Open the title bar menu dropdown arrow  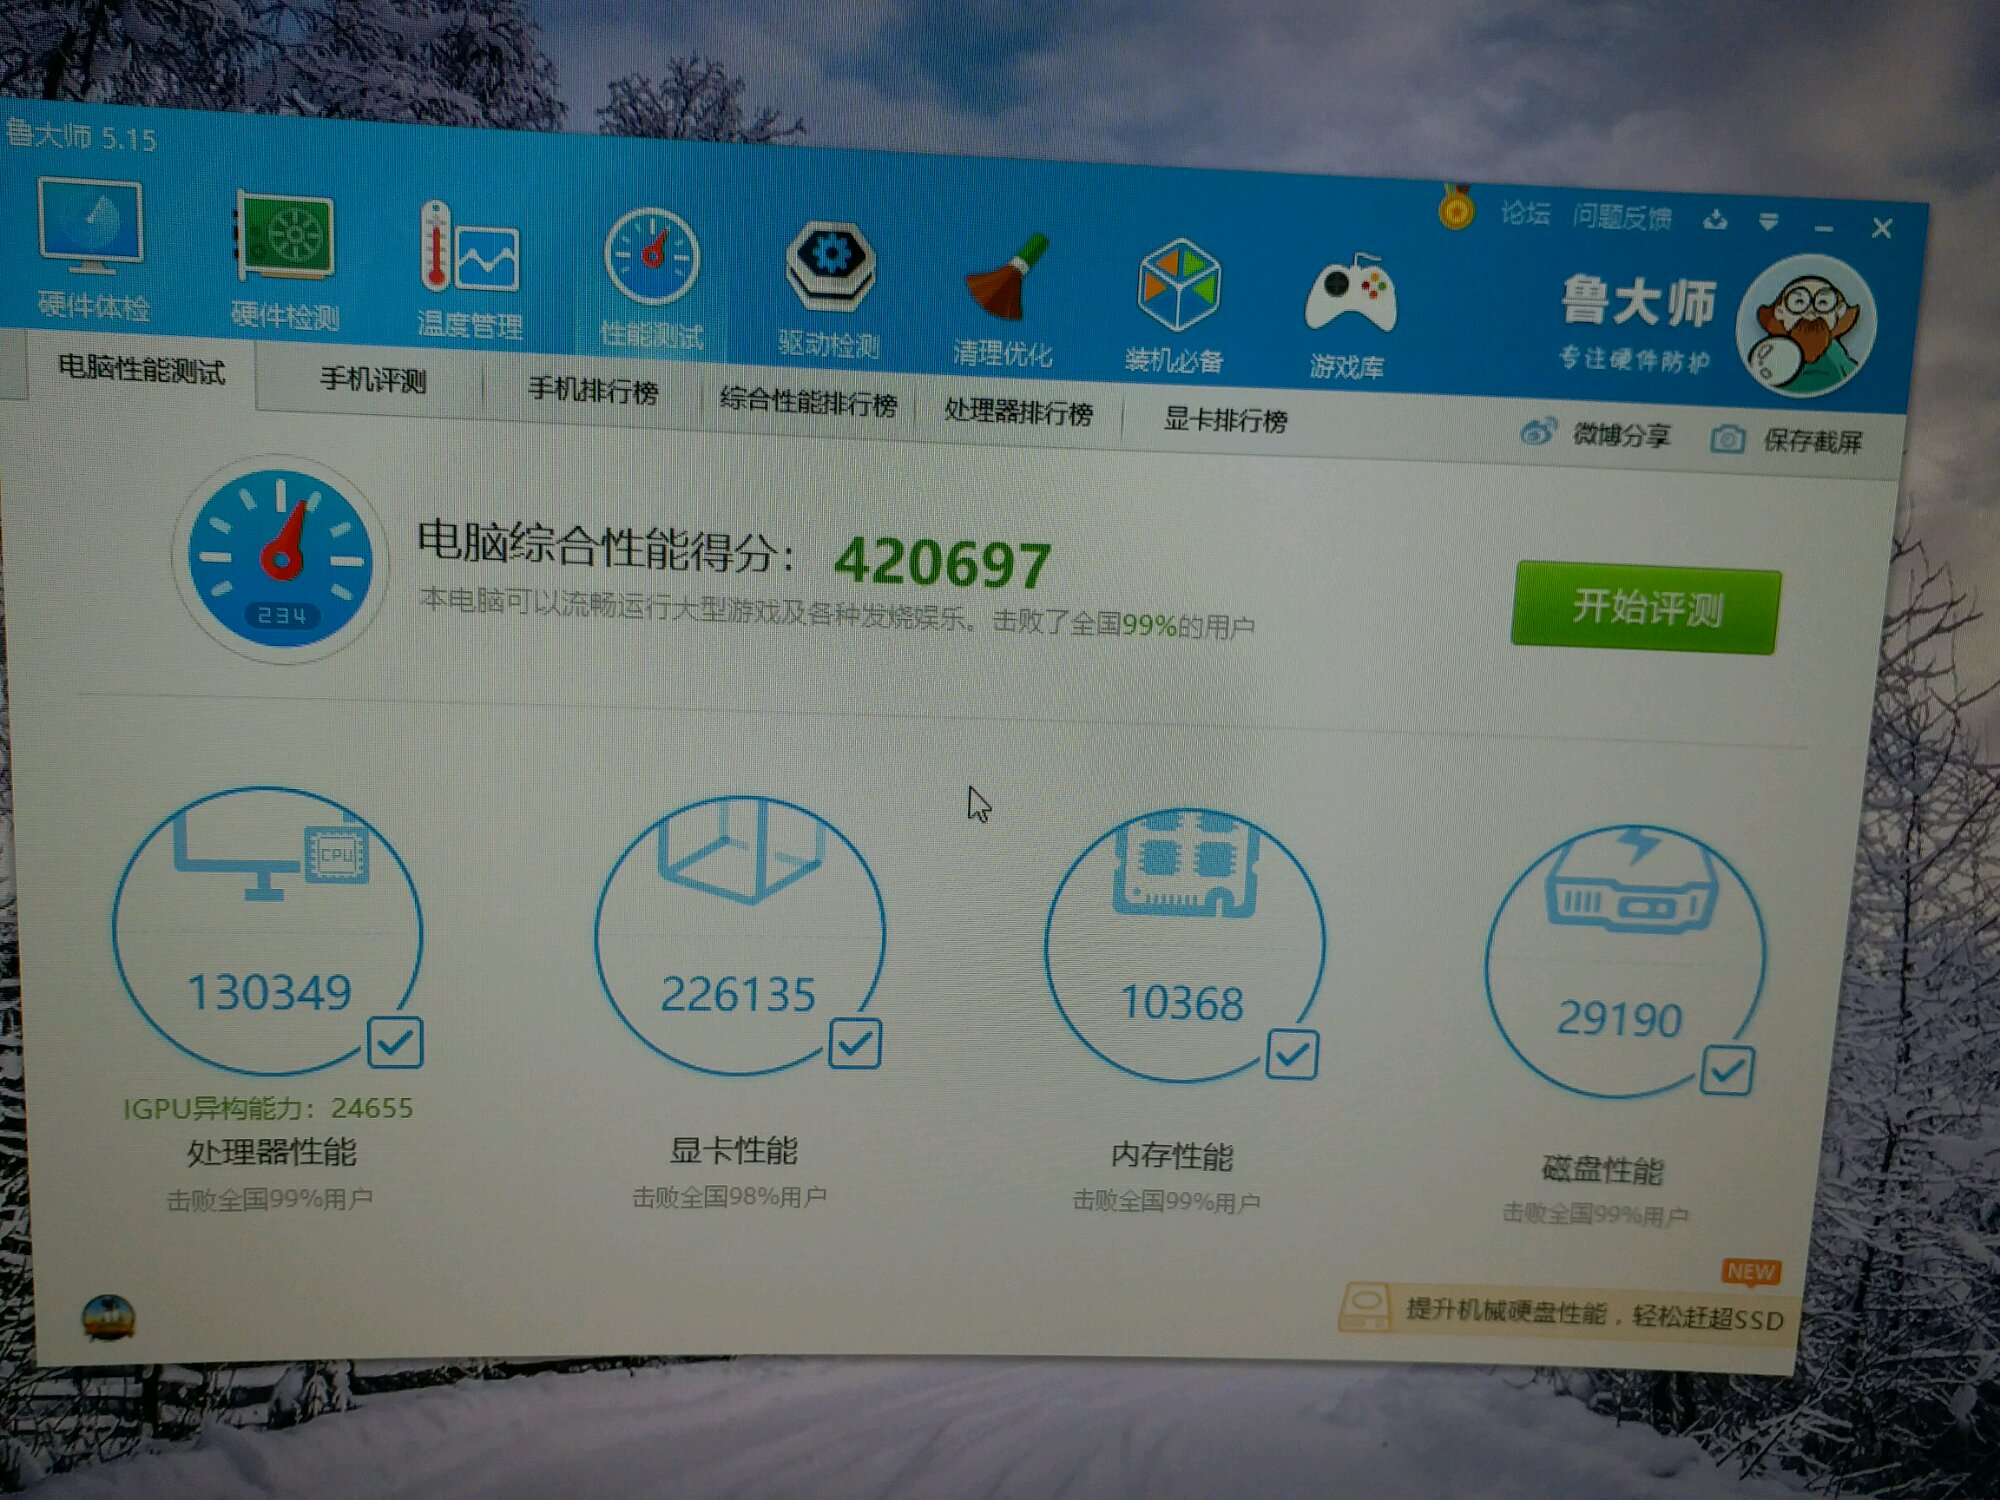click(x=1768, y=222)
